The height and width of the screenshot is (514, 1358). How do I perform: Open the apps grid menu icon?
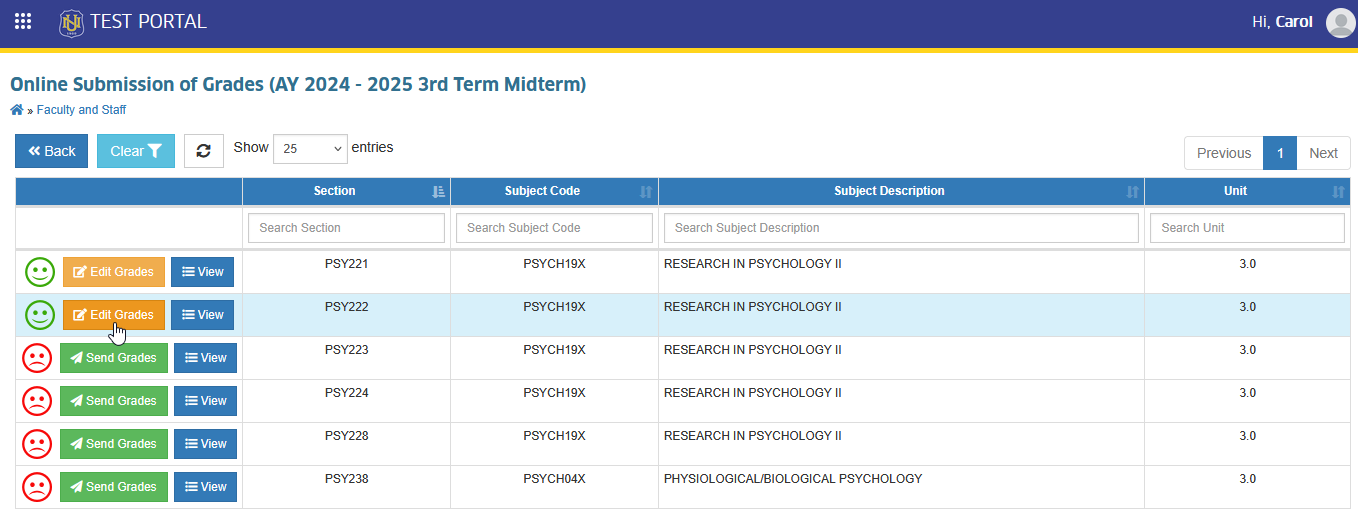[23, 21]
